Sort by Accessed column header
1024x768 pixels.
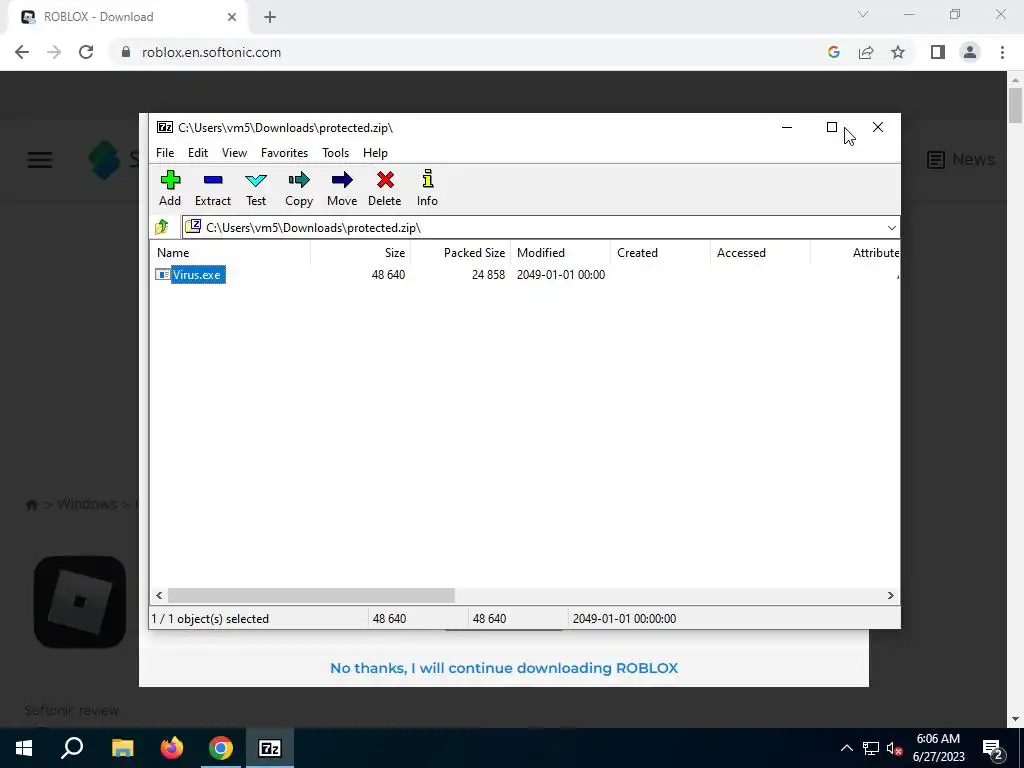pyautogui.click(x=760, y=253)
